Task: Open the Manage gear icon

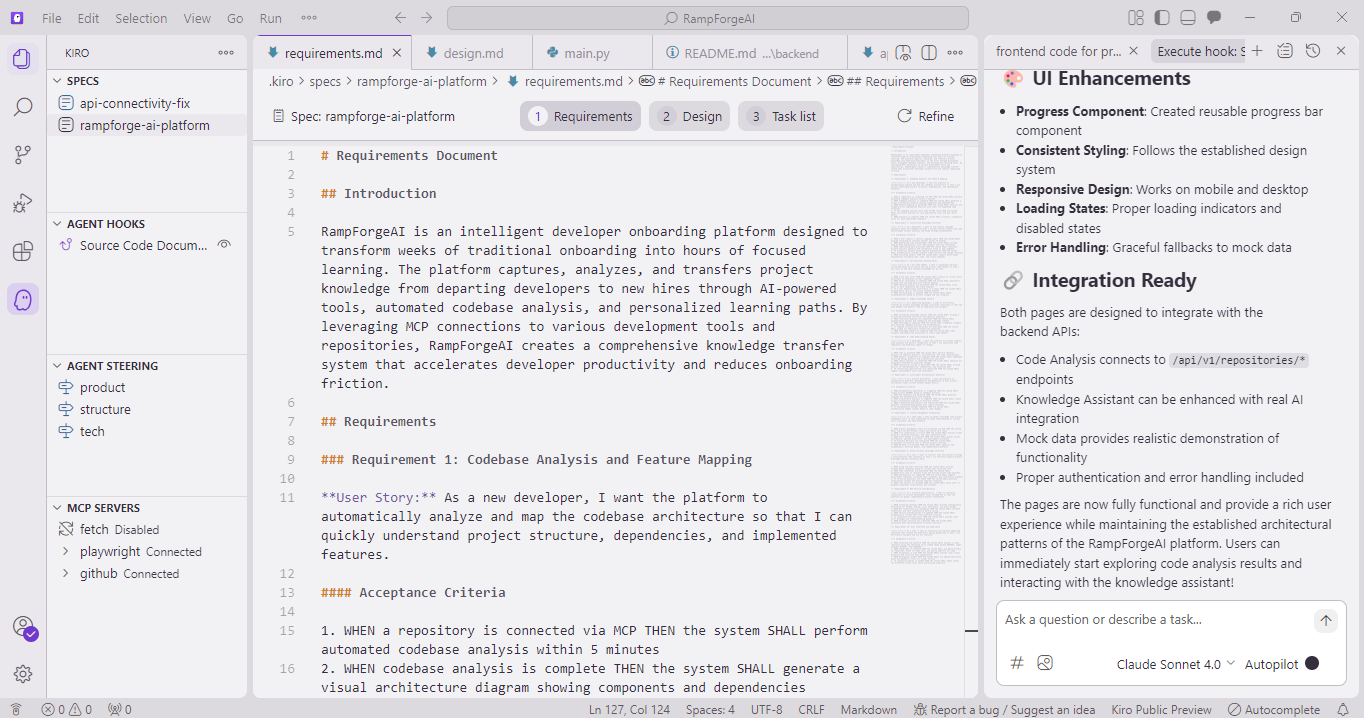Action: pyautogui.click(x=22, y=674)
